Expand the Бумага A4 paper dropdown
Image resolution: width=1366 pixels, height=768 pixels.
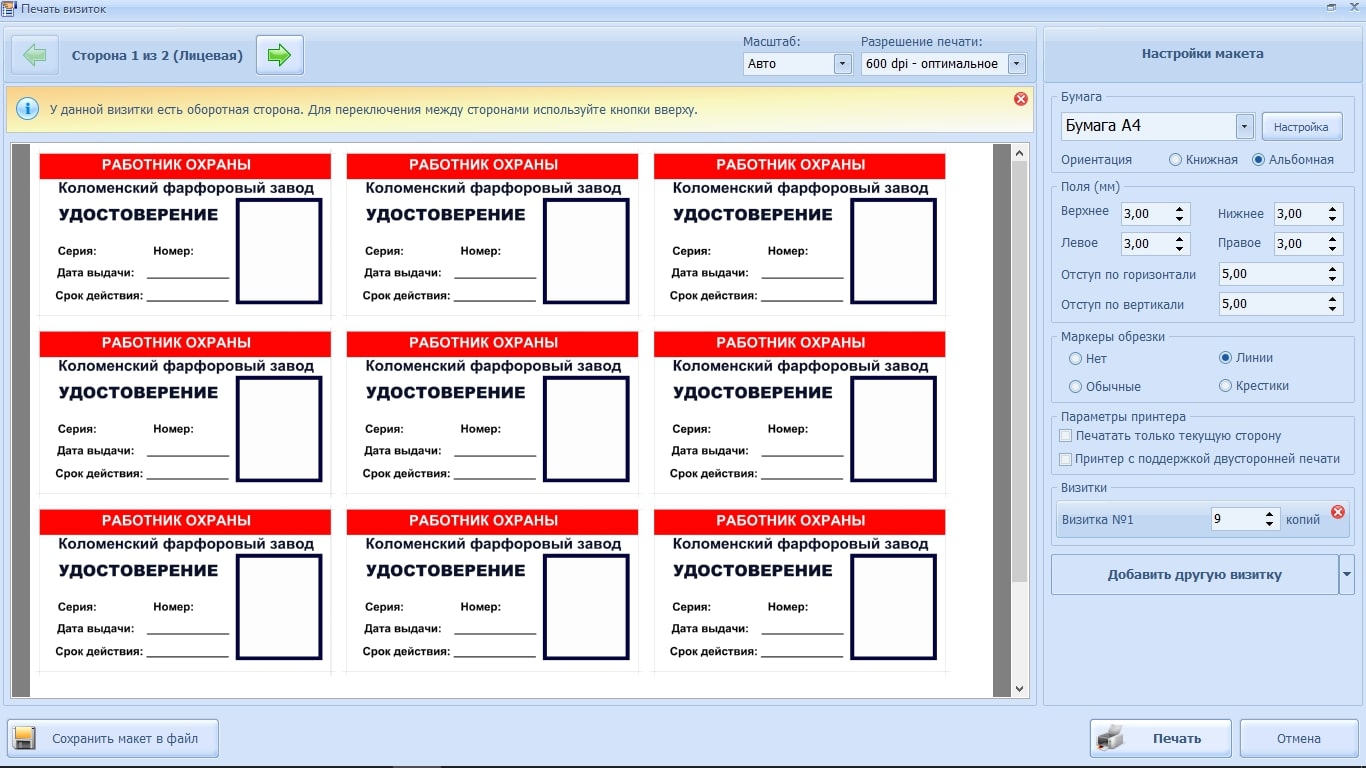tap(1244, 126)
